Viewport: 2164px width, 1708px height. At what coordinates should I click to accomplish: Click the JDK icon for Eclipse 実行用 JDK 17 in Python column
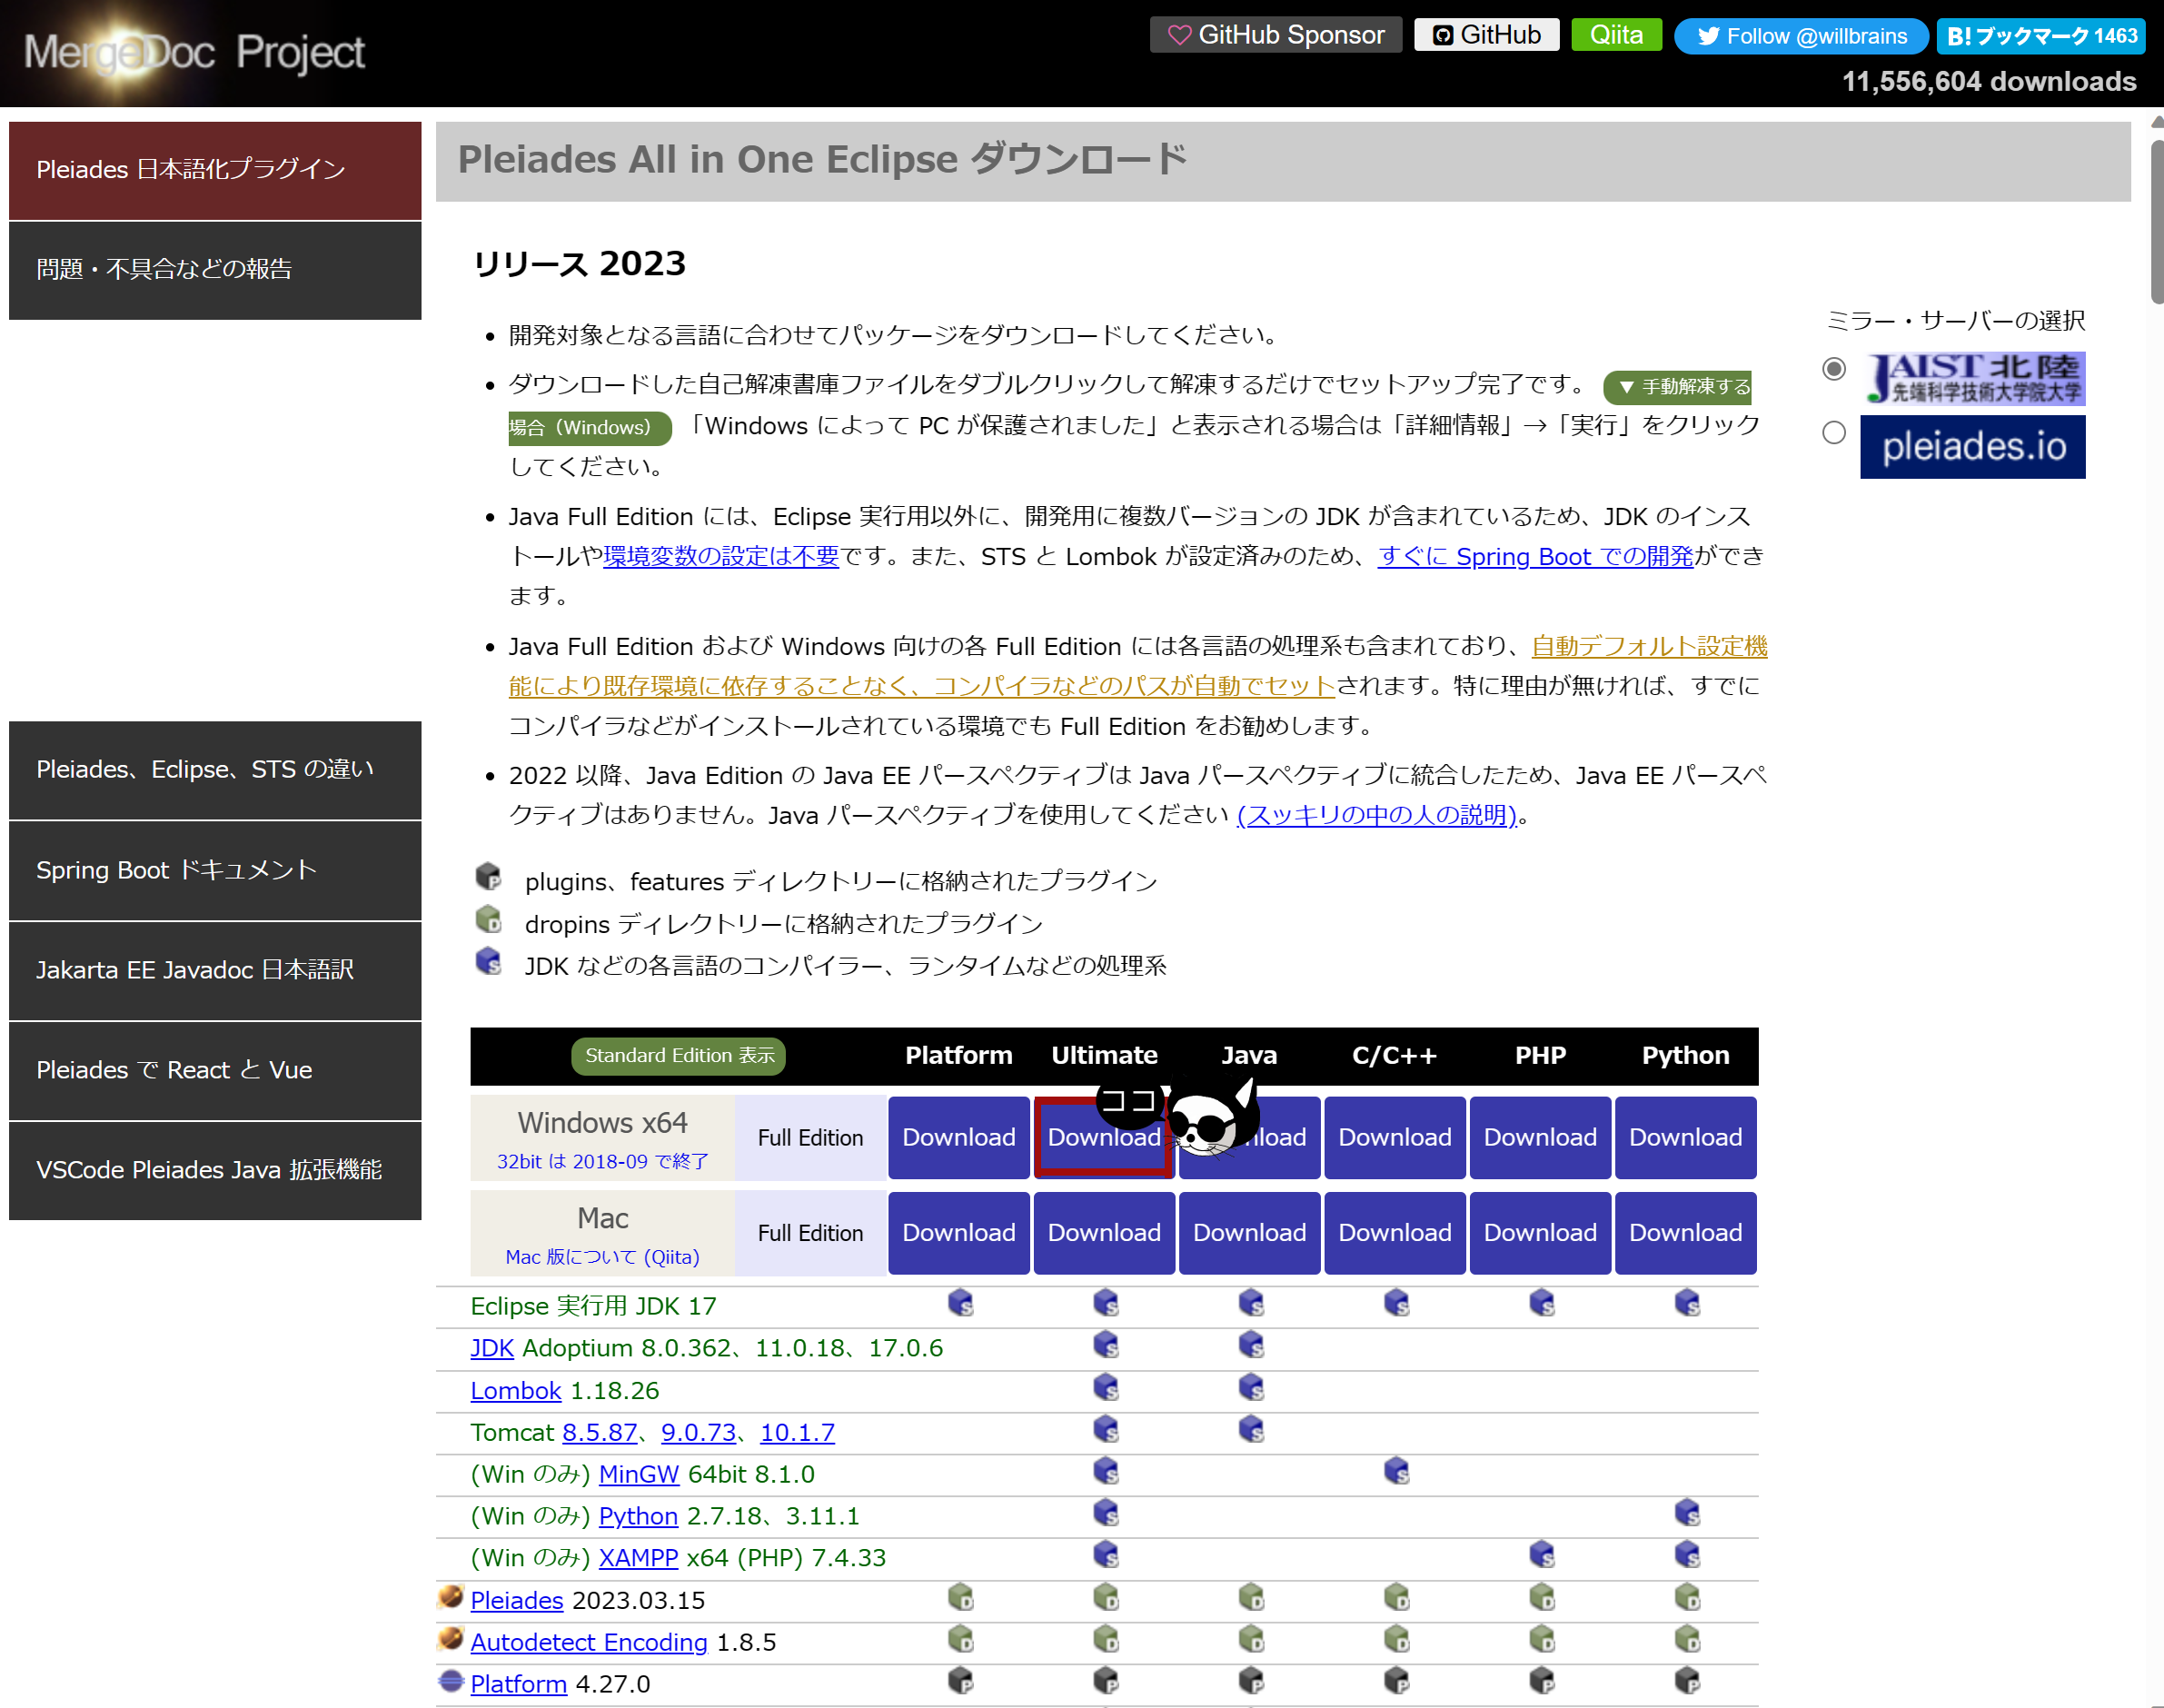(1685, 1303)
